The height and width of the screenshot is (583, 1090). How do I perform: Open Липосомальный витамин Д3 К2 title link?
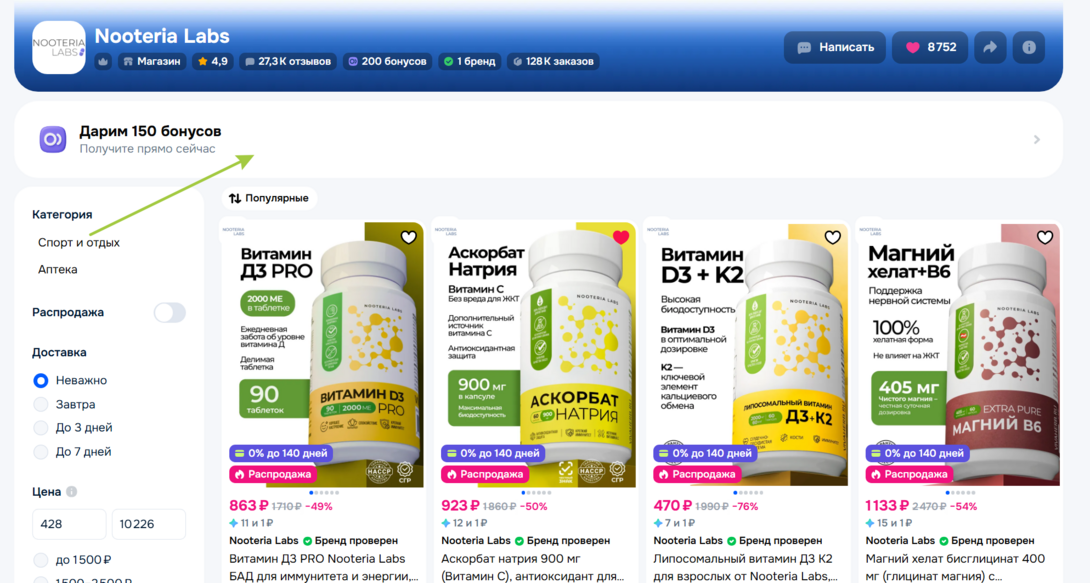[746, 567]
